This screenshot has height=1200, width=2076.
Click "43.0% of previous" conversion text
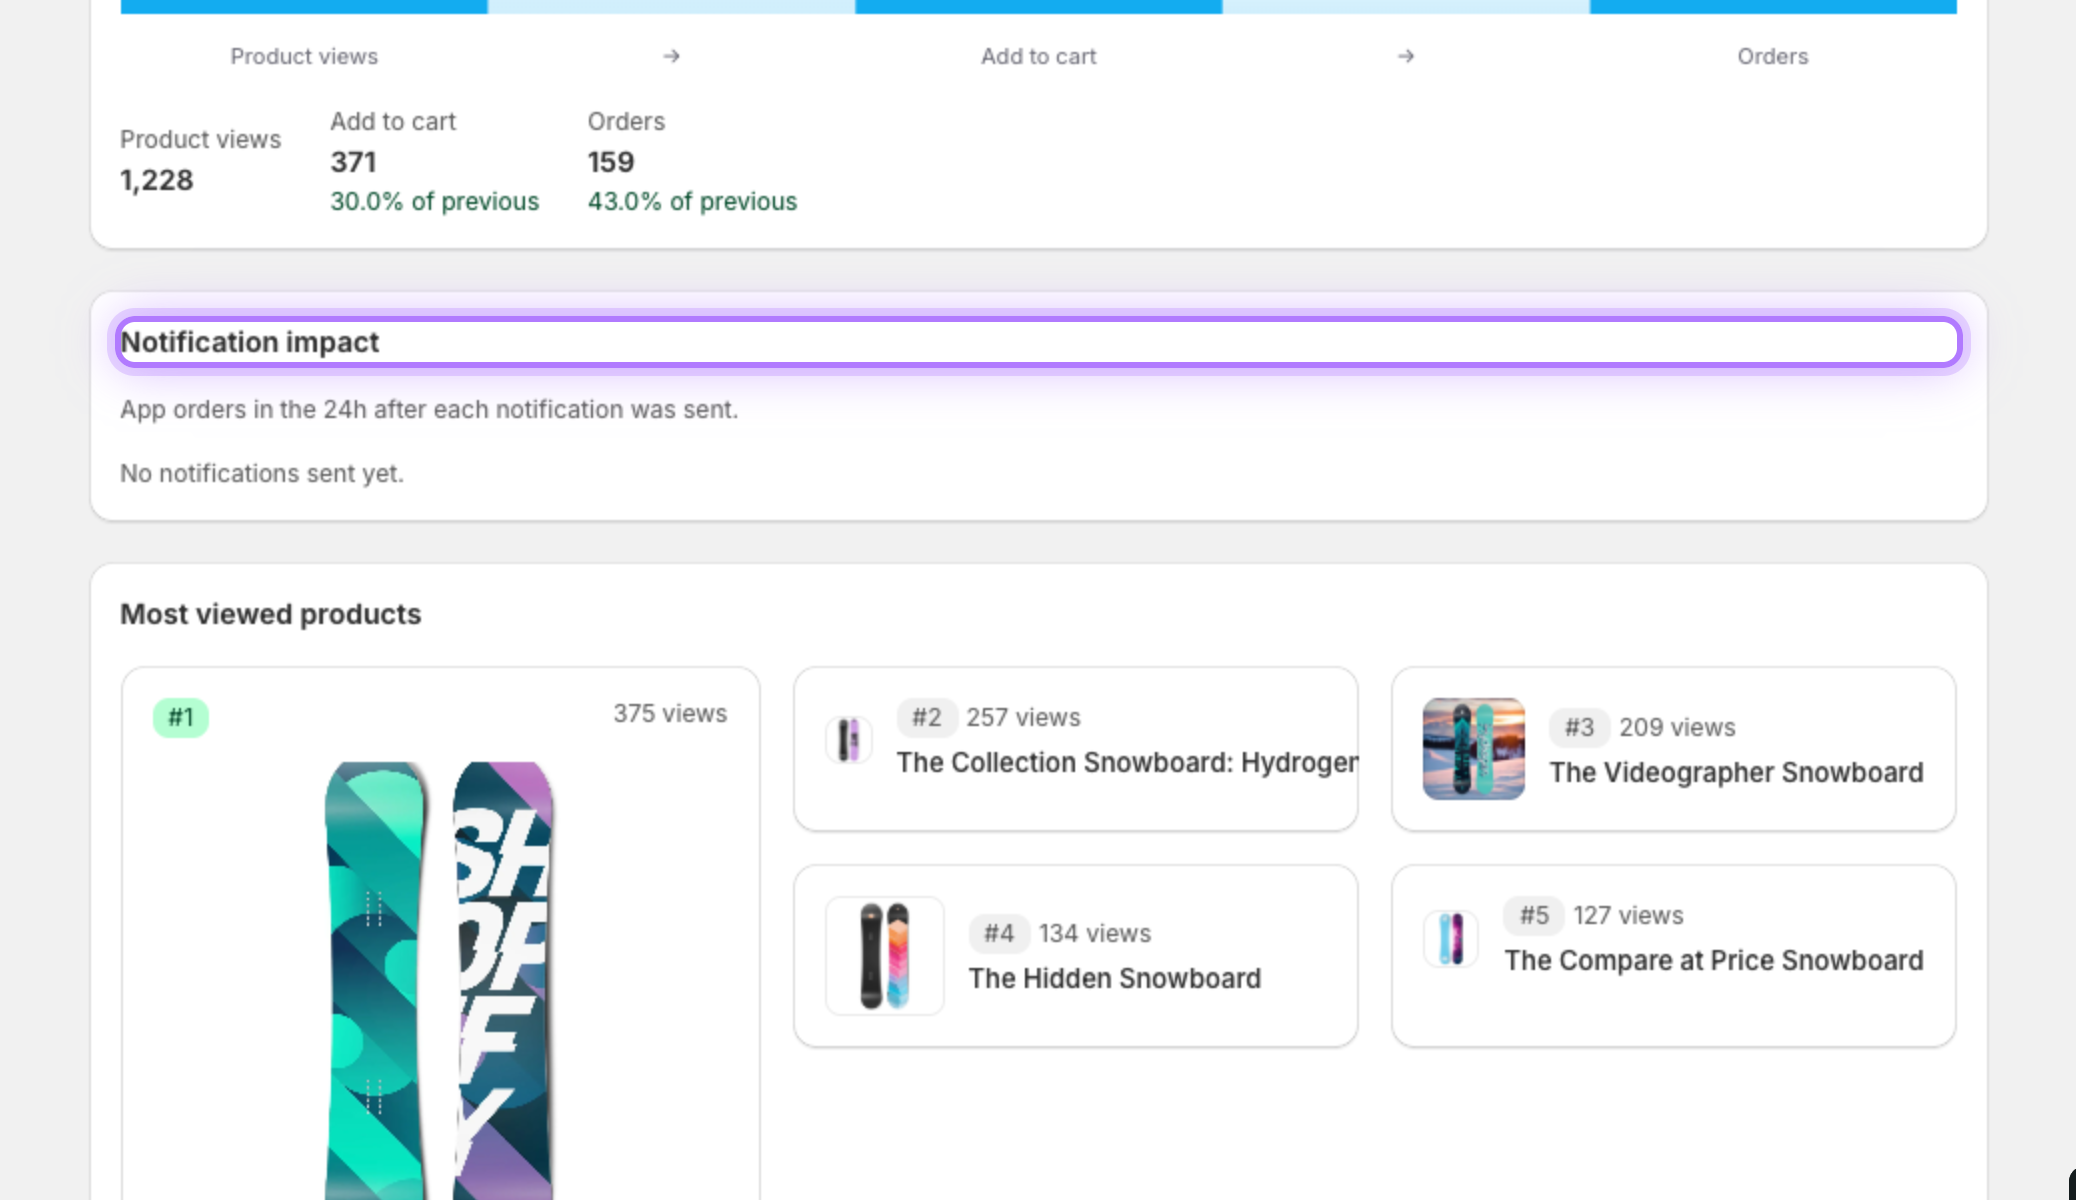692,201
